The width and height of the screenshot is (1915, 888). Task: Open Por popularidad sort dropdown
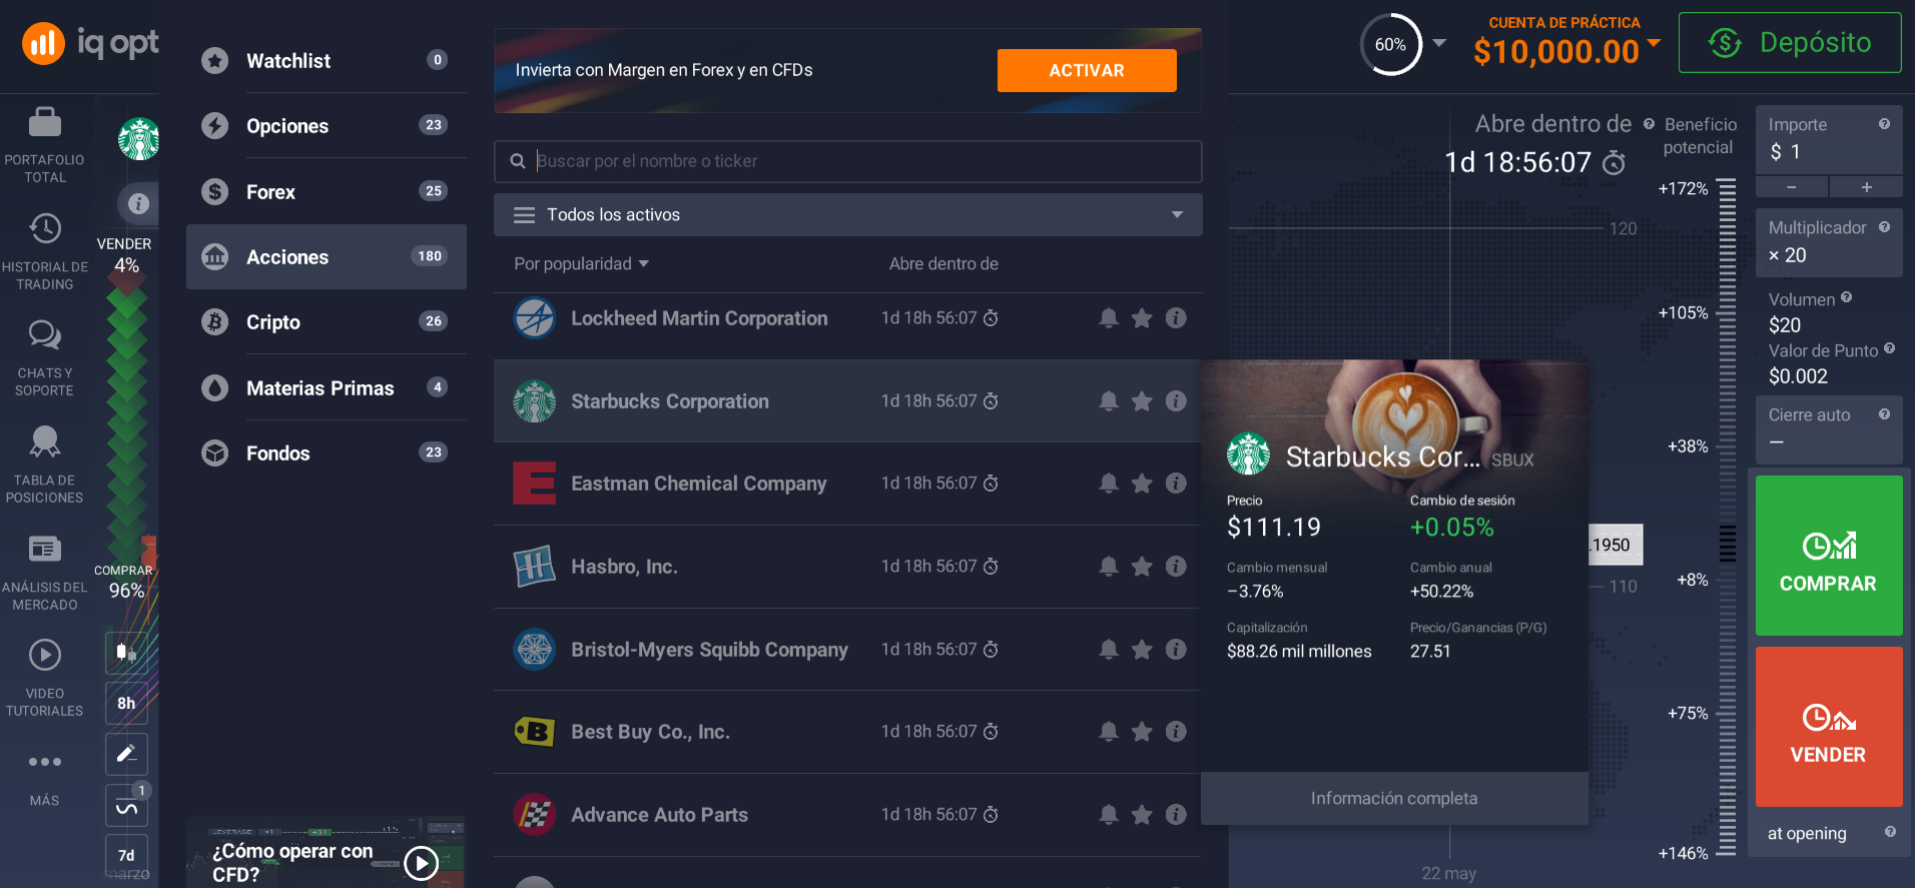[581, 264]
